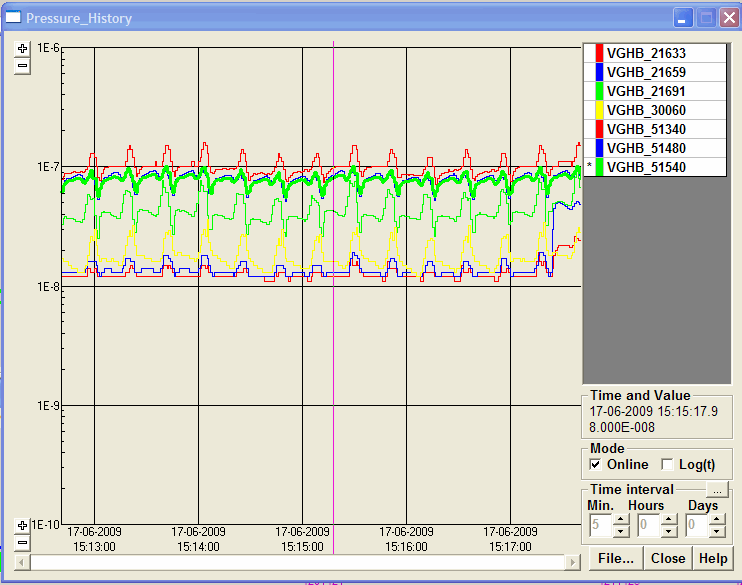742x585 pixels.
Task: Select VGHB_51480 gauge entry
Action: (655, 148)
